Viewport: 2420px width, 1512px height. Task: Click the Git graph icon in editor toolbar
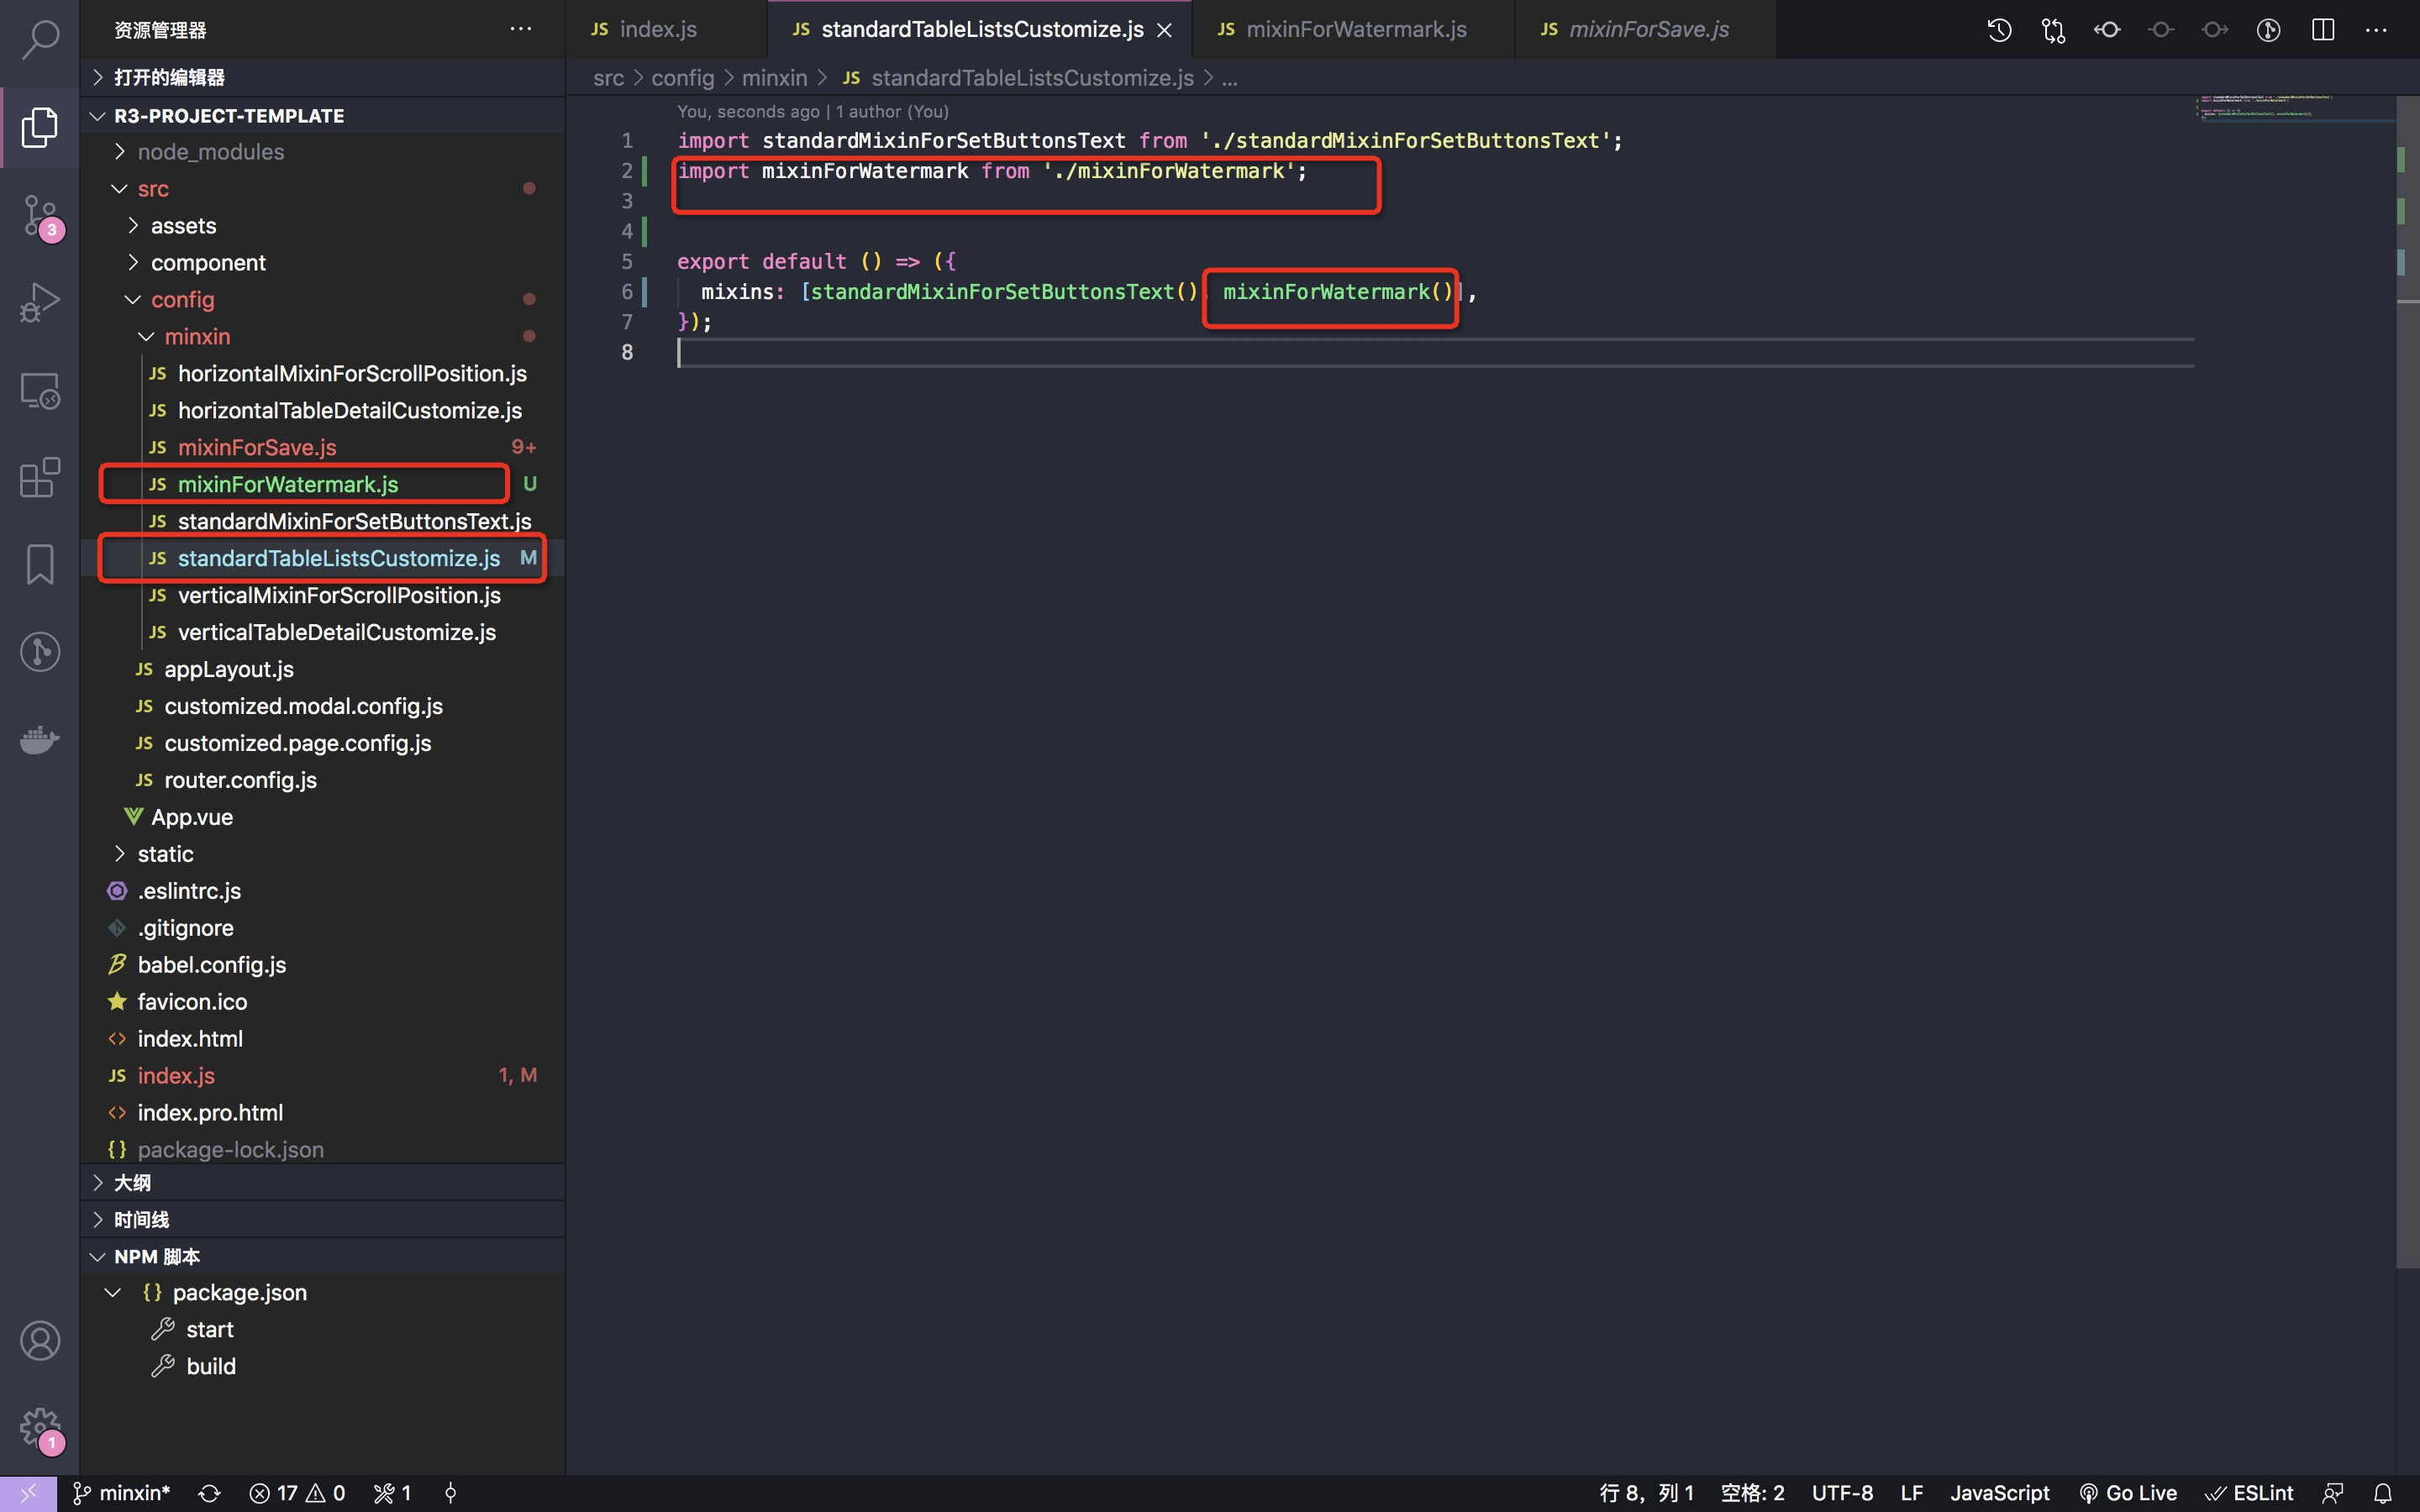(x=2269, y=30)
